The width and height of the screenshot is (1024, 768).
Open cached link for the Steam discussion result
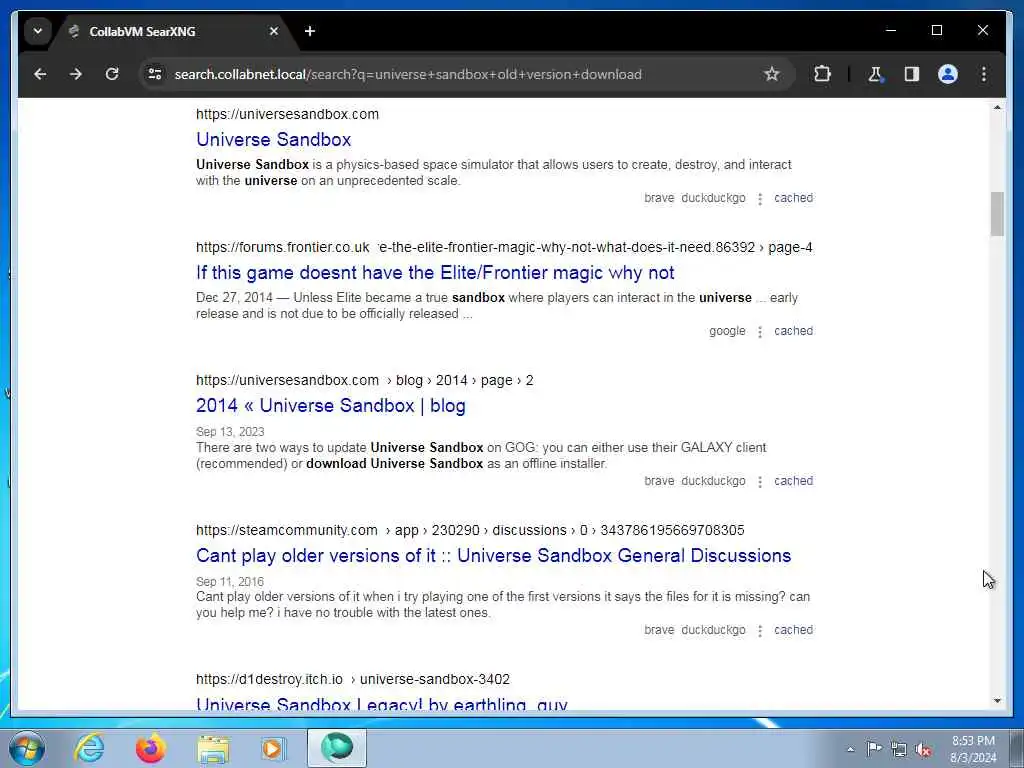pyautogui.click(x=793, y=630)
